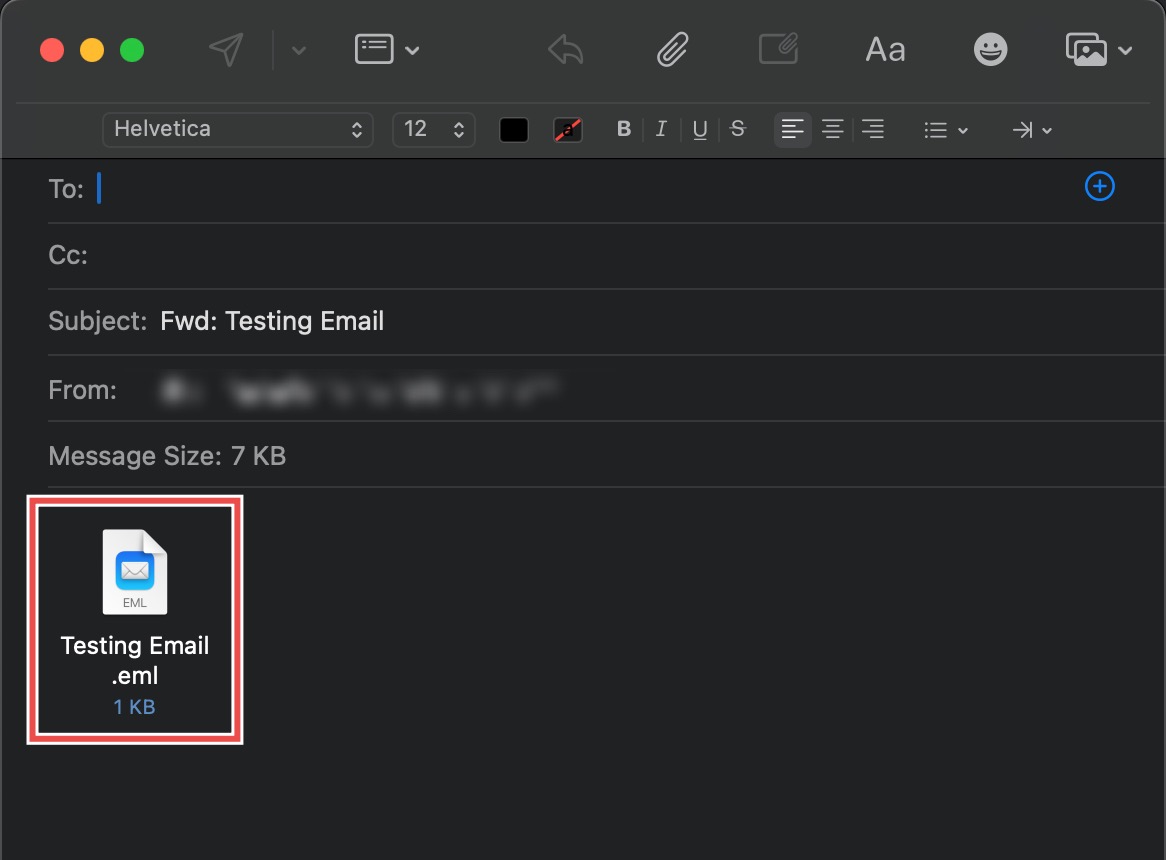Click the Reply arrow icon

tap(566, 49)
